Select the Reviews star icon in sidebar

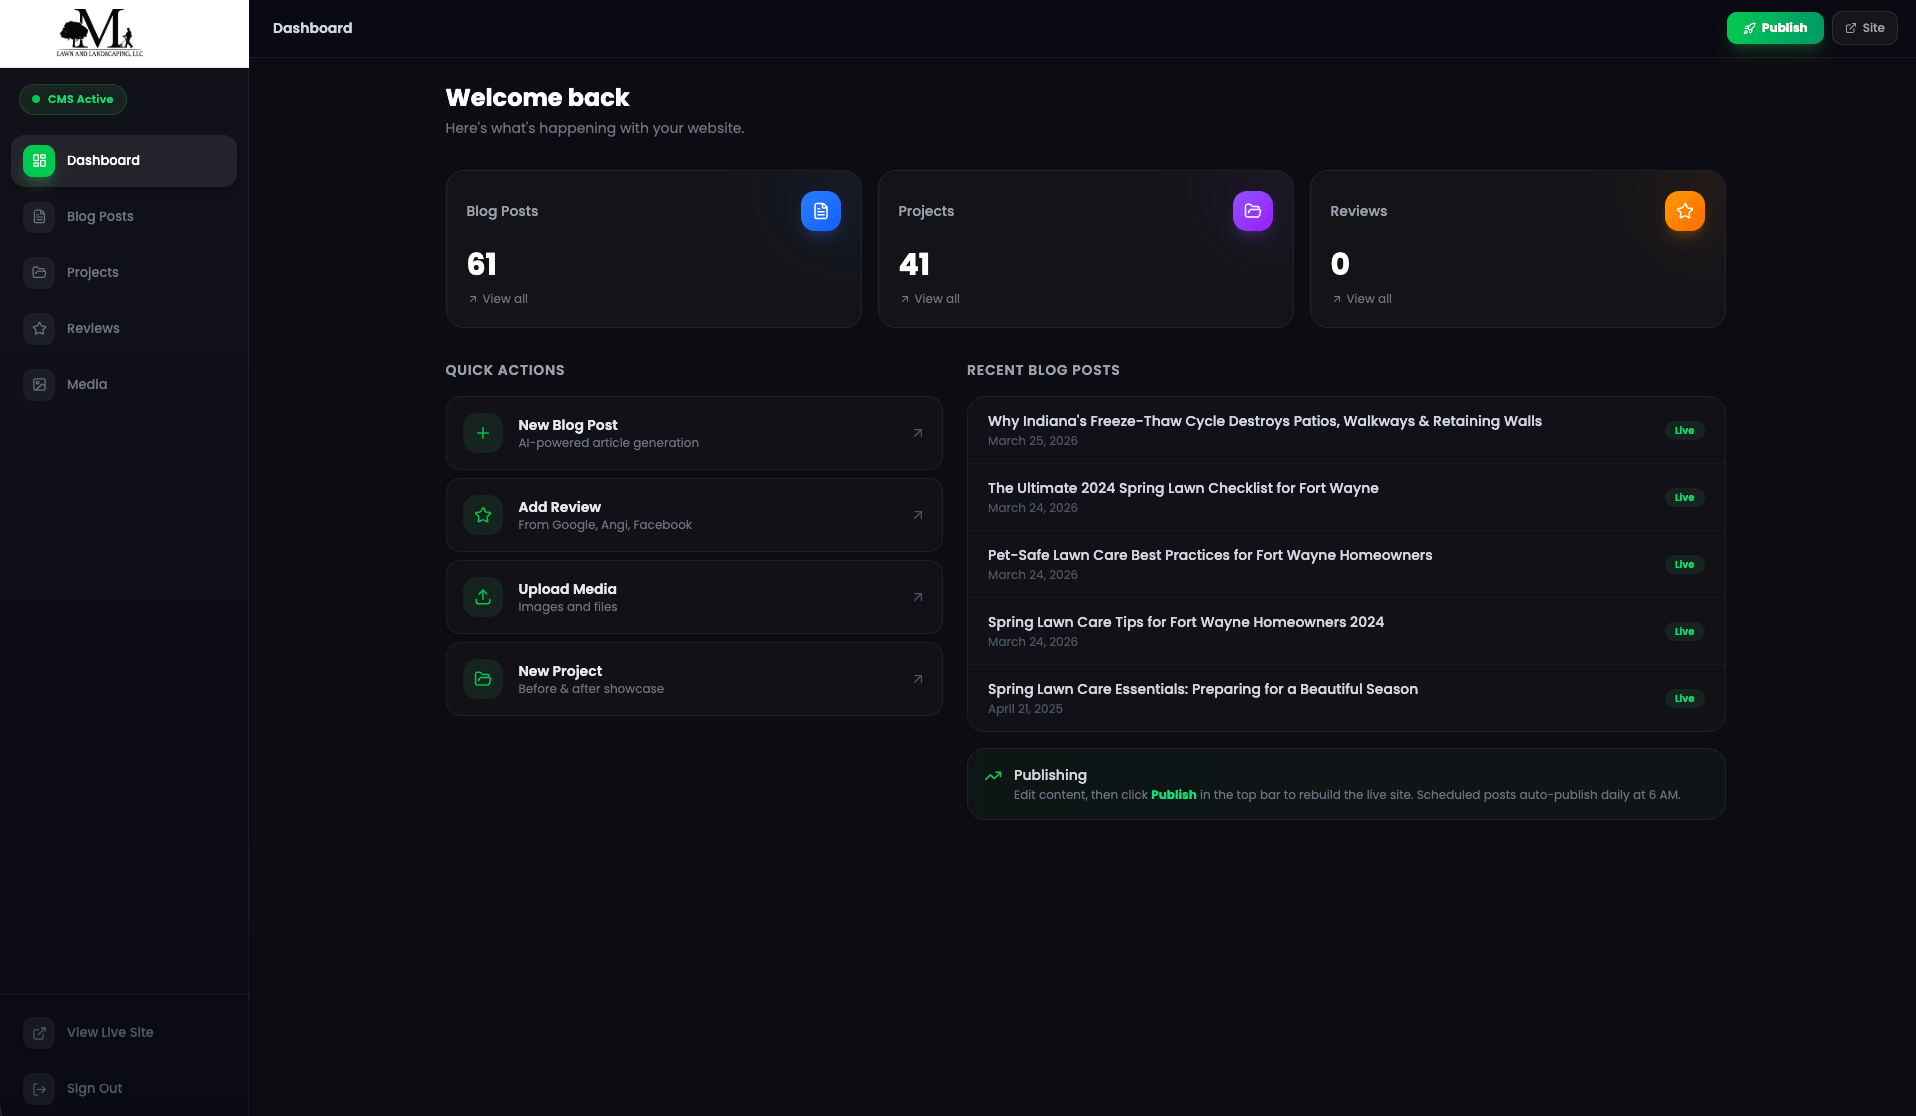pyautogui.click(x=38, y=328)
